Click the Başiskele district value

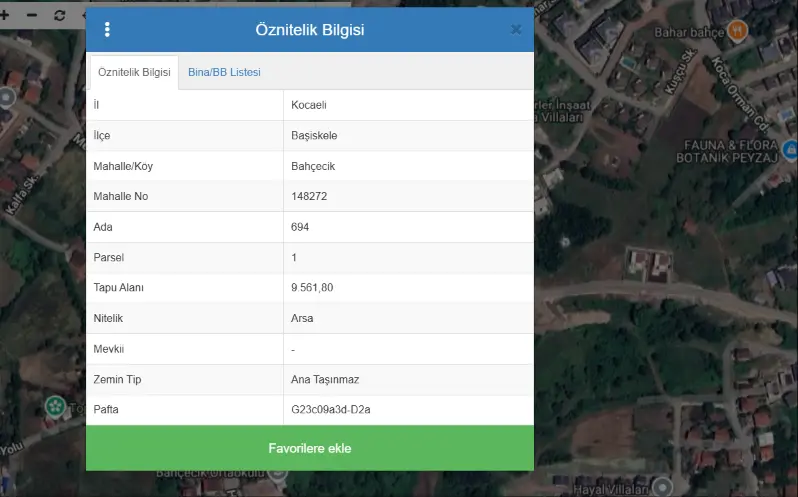pos(314,136)
